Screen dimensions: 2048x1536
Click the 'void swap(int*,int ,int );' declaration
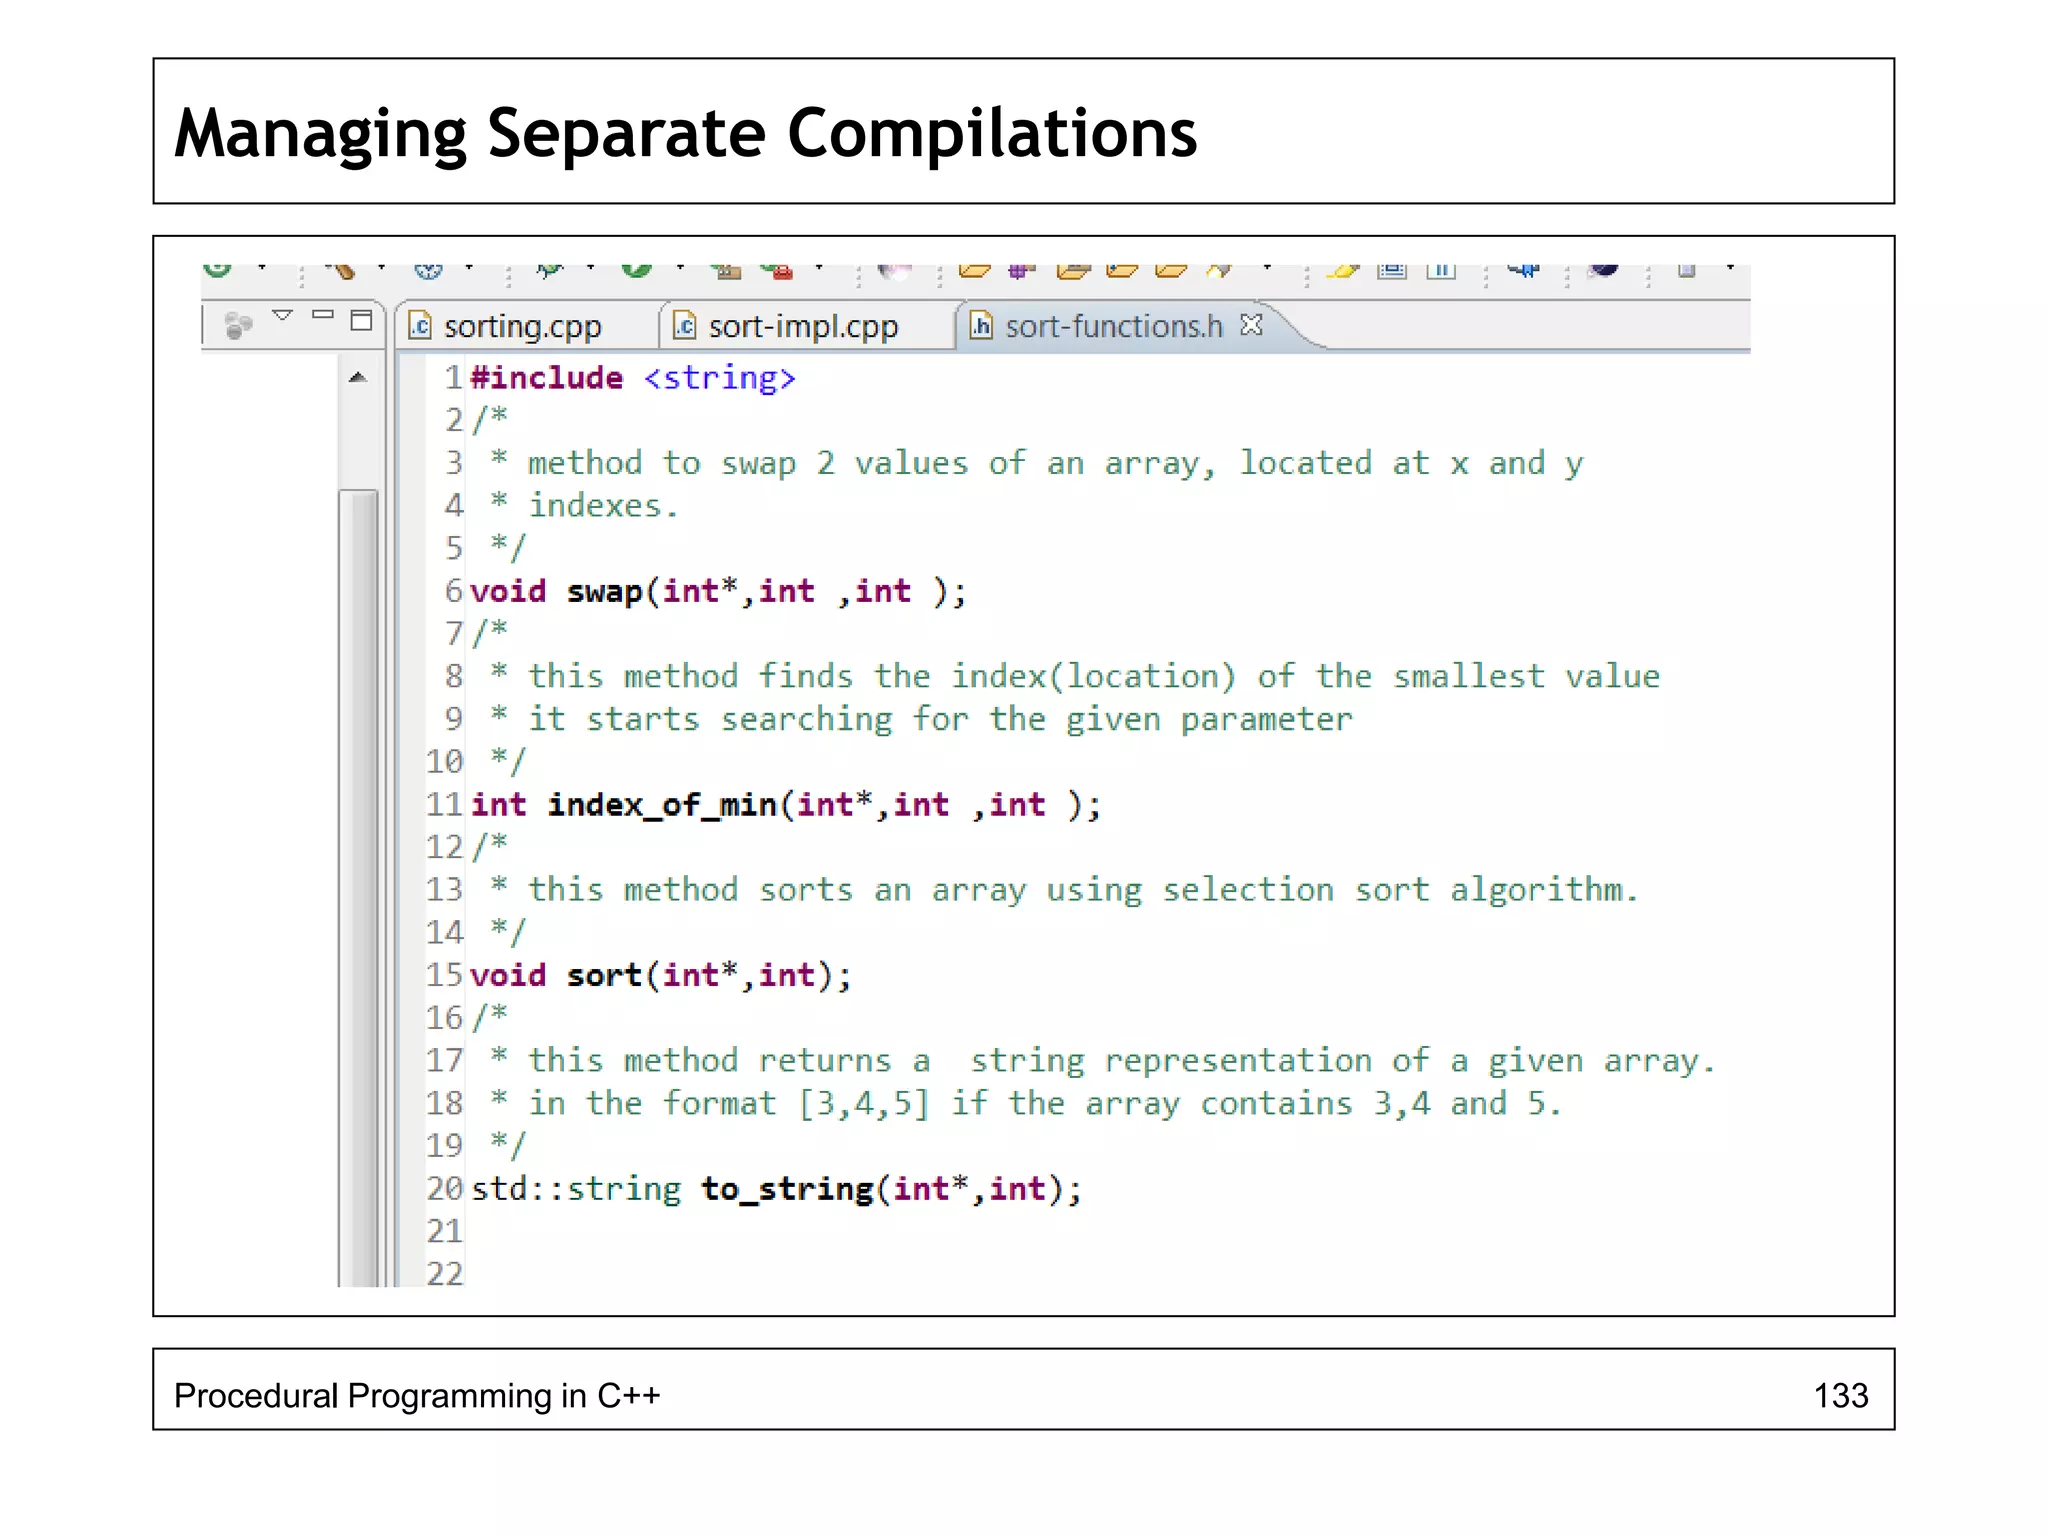pos(718,591)
